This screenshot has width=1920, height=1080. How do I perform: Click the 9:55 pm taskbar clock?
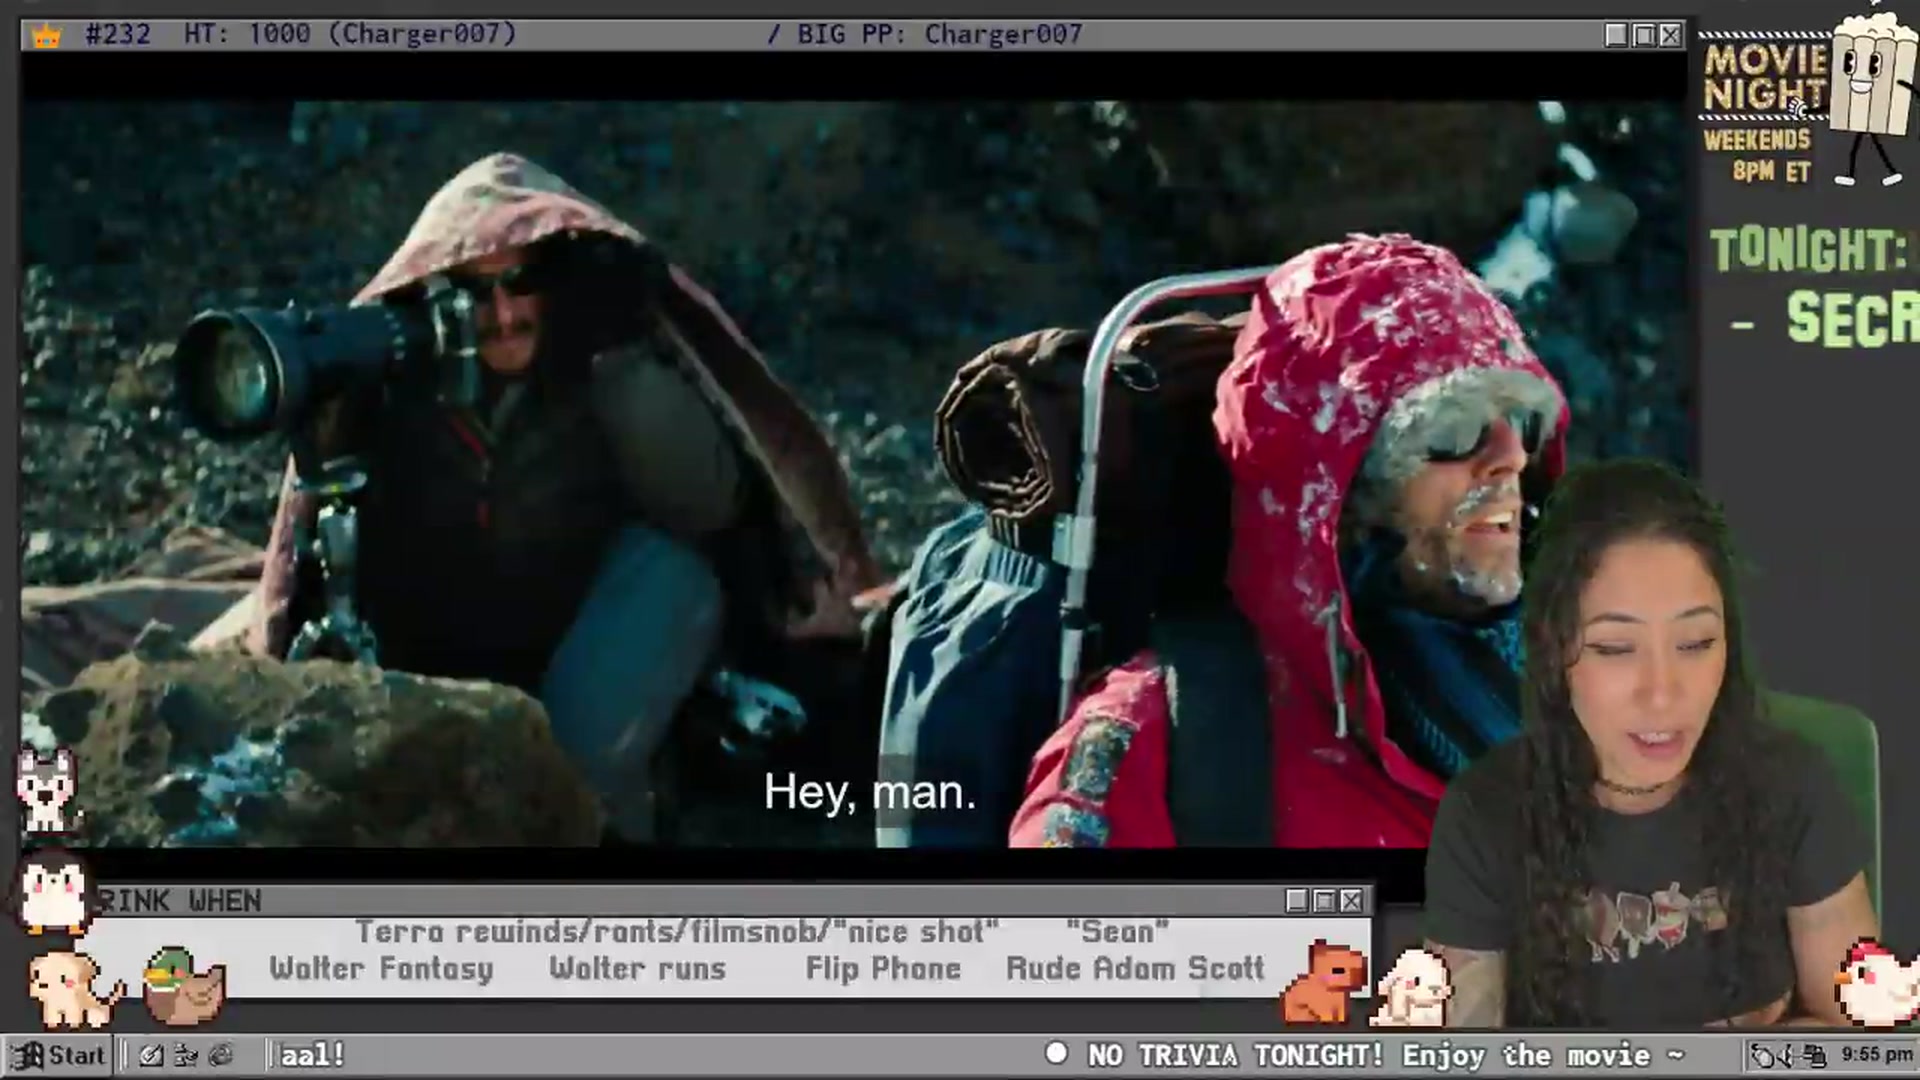pyautogui.click(x=1877, y=1055)
